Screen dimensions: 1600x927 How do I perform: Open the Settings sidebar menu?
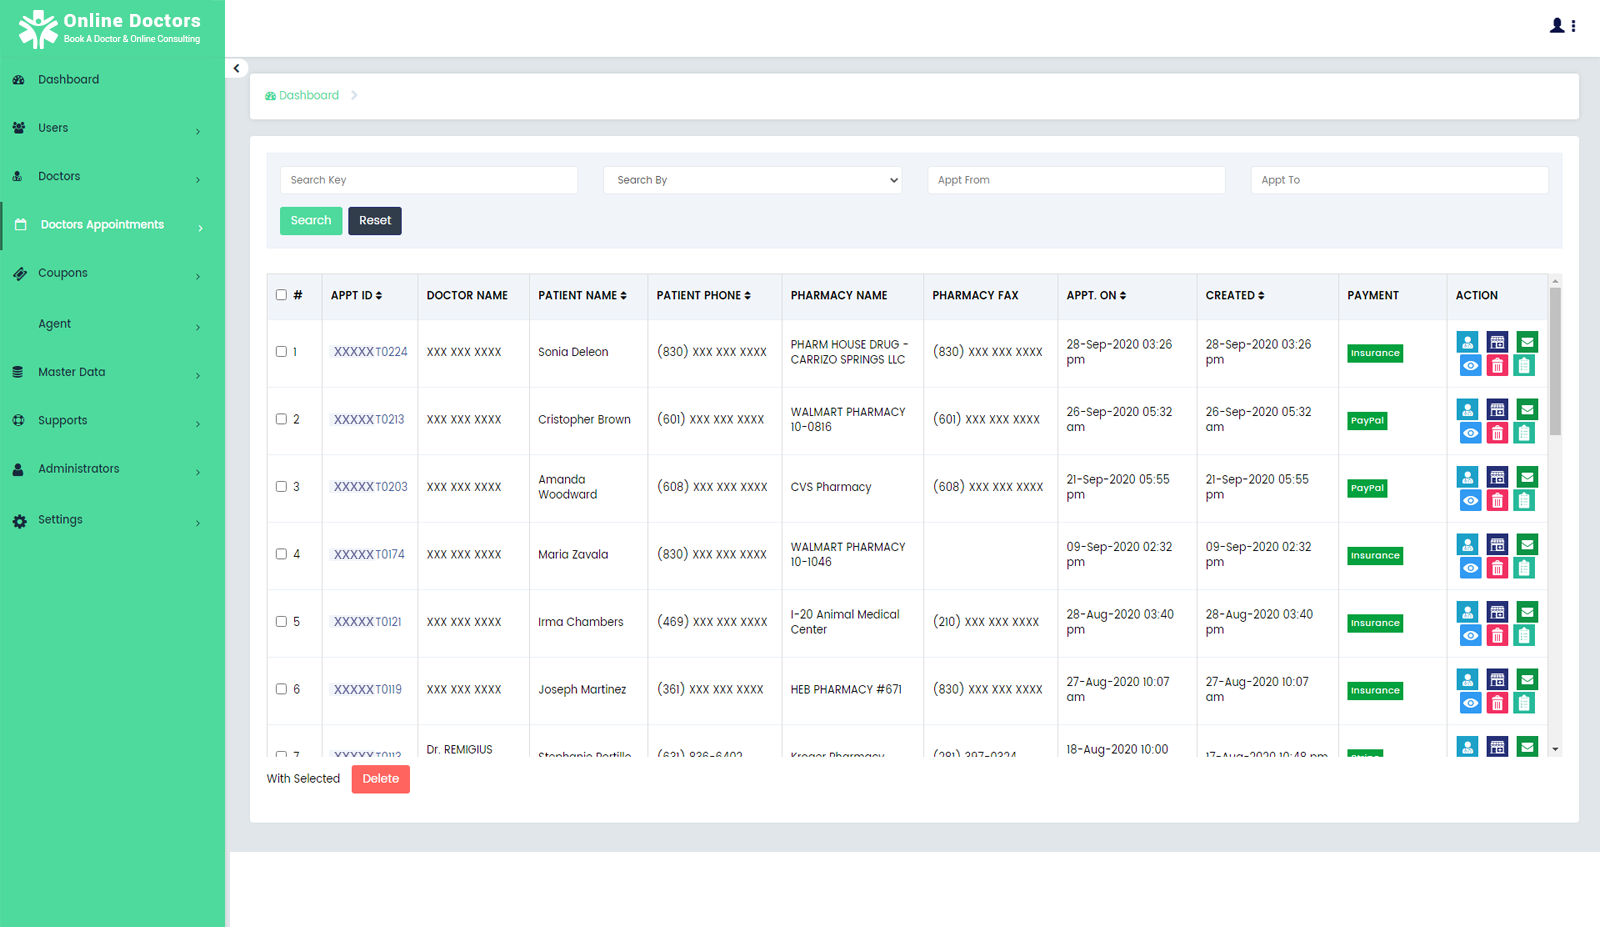point(60,520)
